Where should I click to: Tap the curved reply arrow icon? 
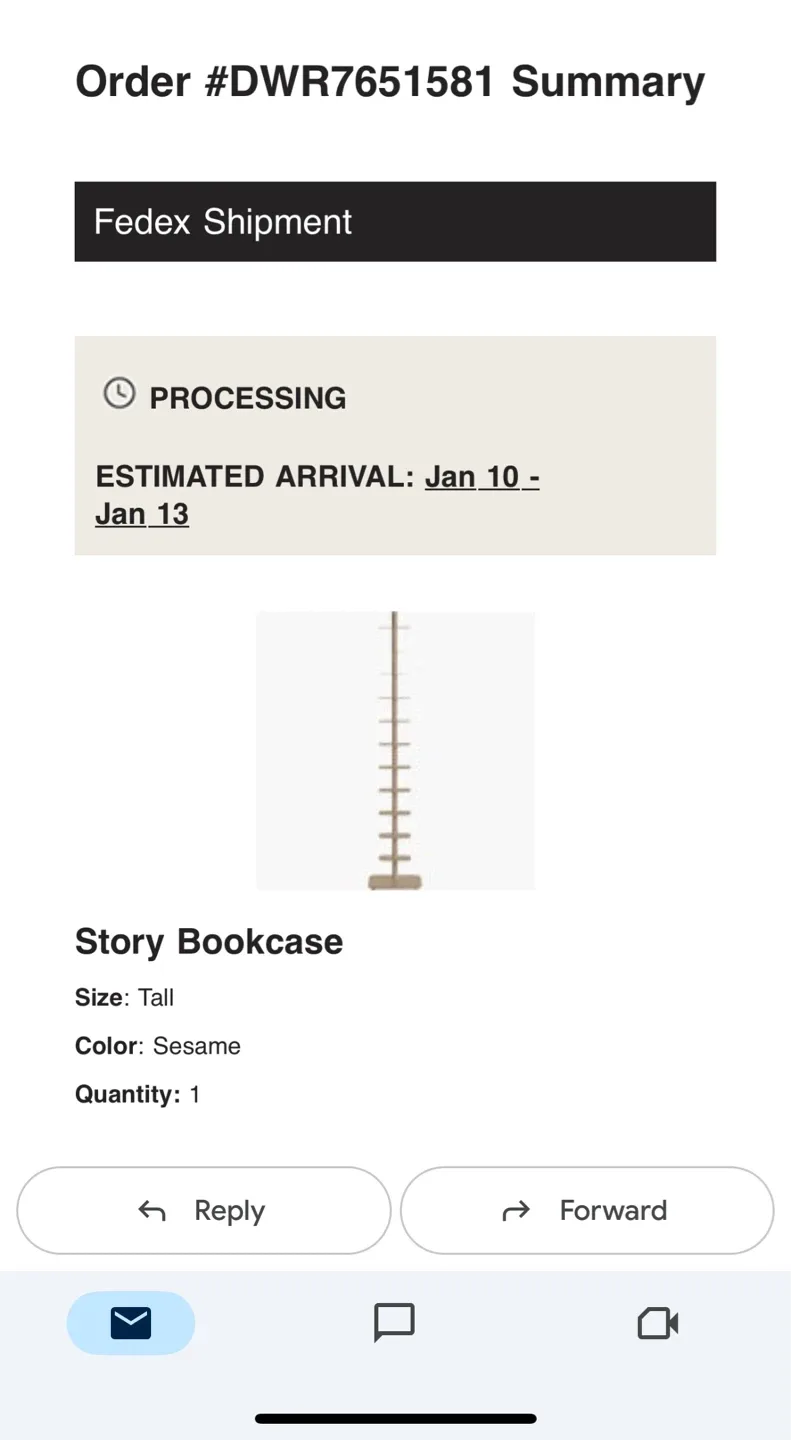(x=152, y=1211)
